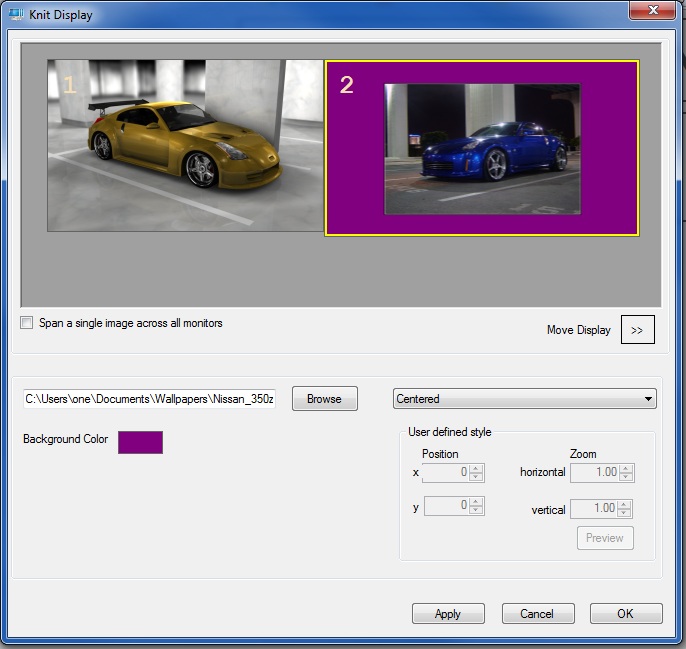This screenshot has width=686, height=649.
Task: Click the Position x value field
Action: [445, 472]
